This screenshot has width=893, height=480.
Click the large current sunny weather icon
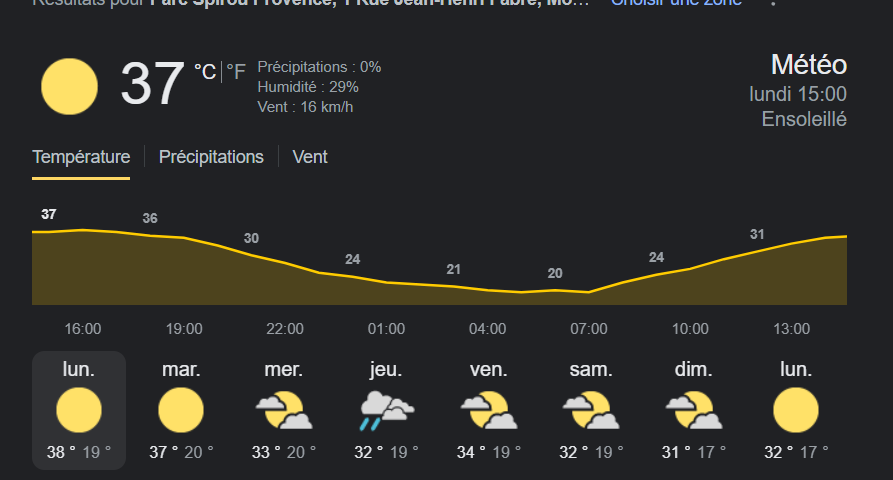[69, 87]
